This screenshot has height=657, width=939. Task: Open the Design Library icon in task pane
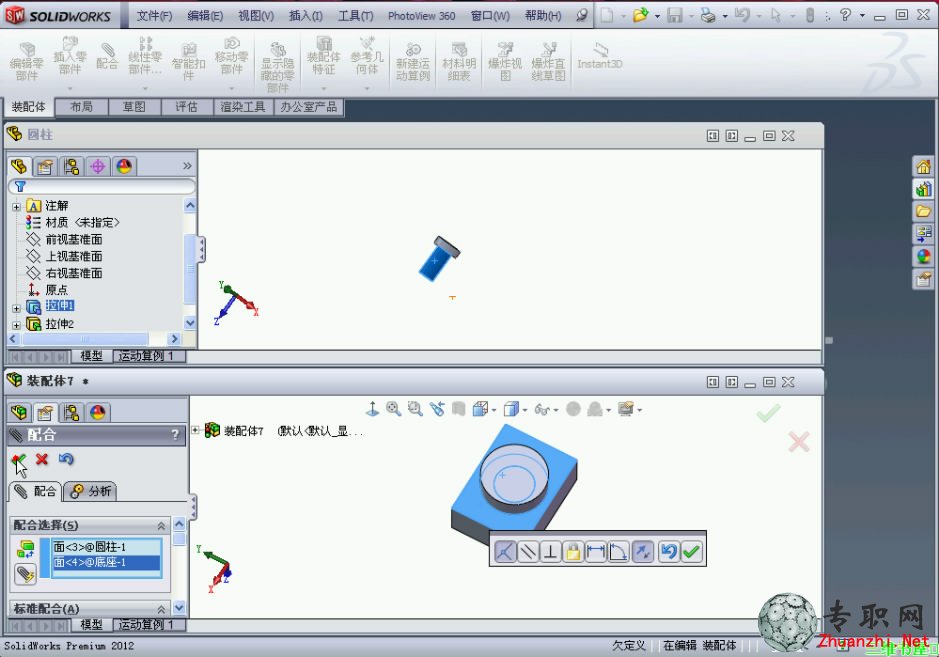pyautogui.click(x=923, y=189)
